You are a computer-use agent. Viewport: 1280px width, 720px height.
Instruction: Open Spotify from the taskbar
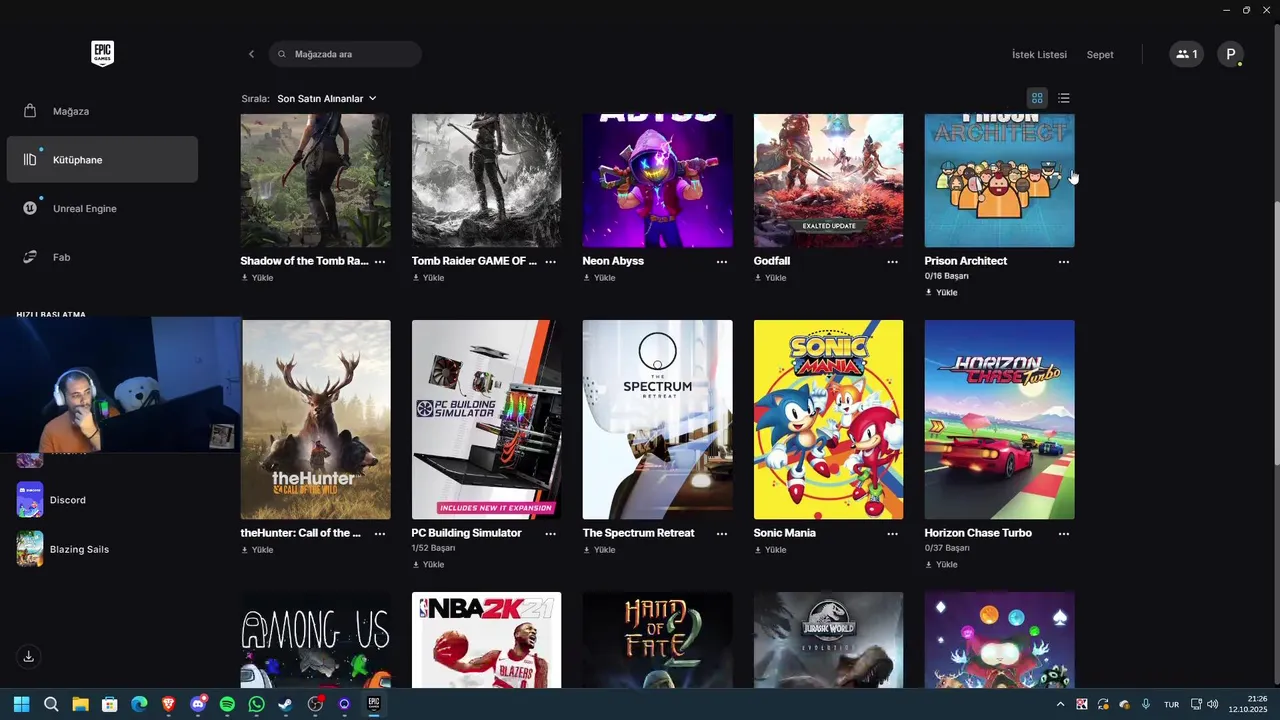pyautogui.click(x=227, y=704)
